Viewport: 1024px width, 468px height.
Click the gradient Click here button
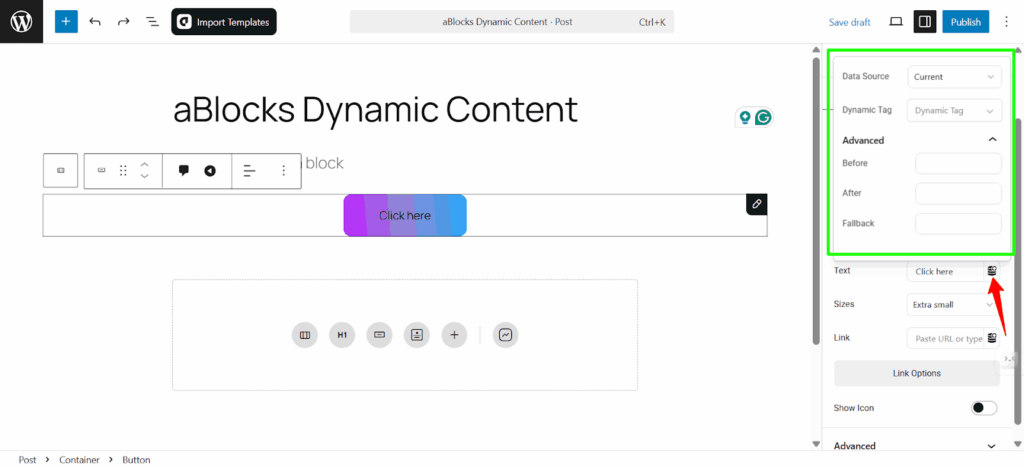(405, 215)
